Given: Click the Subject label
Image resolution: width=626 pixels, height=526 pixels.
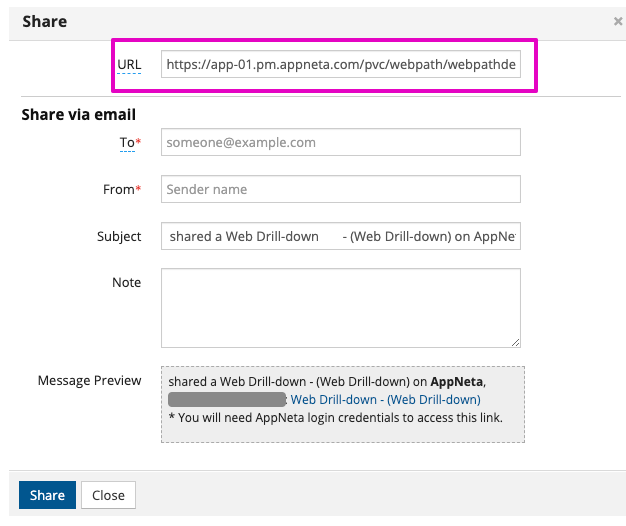Looking at the screenshot, I should point(119,236).
